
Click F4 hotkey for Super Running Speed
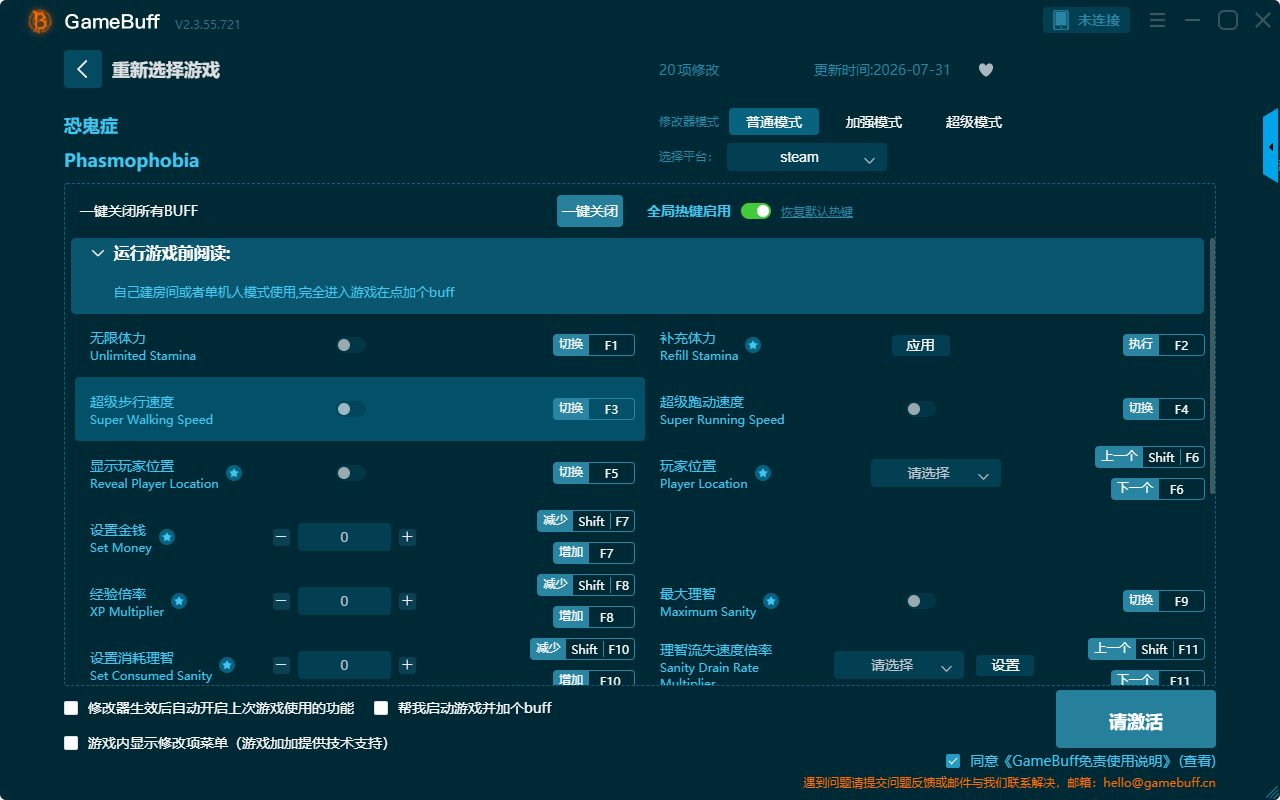(x=1164, y=409)
